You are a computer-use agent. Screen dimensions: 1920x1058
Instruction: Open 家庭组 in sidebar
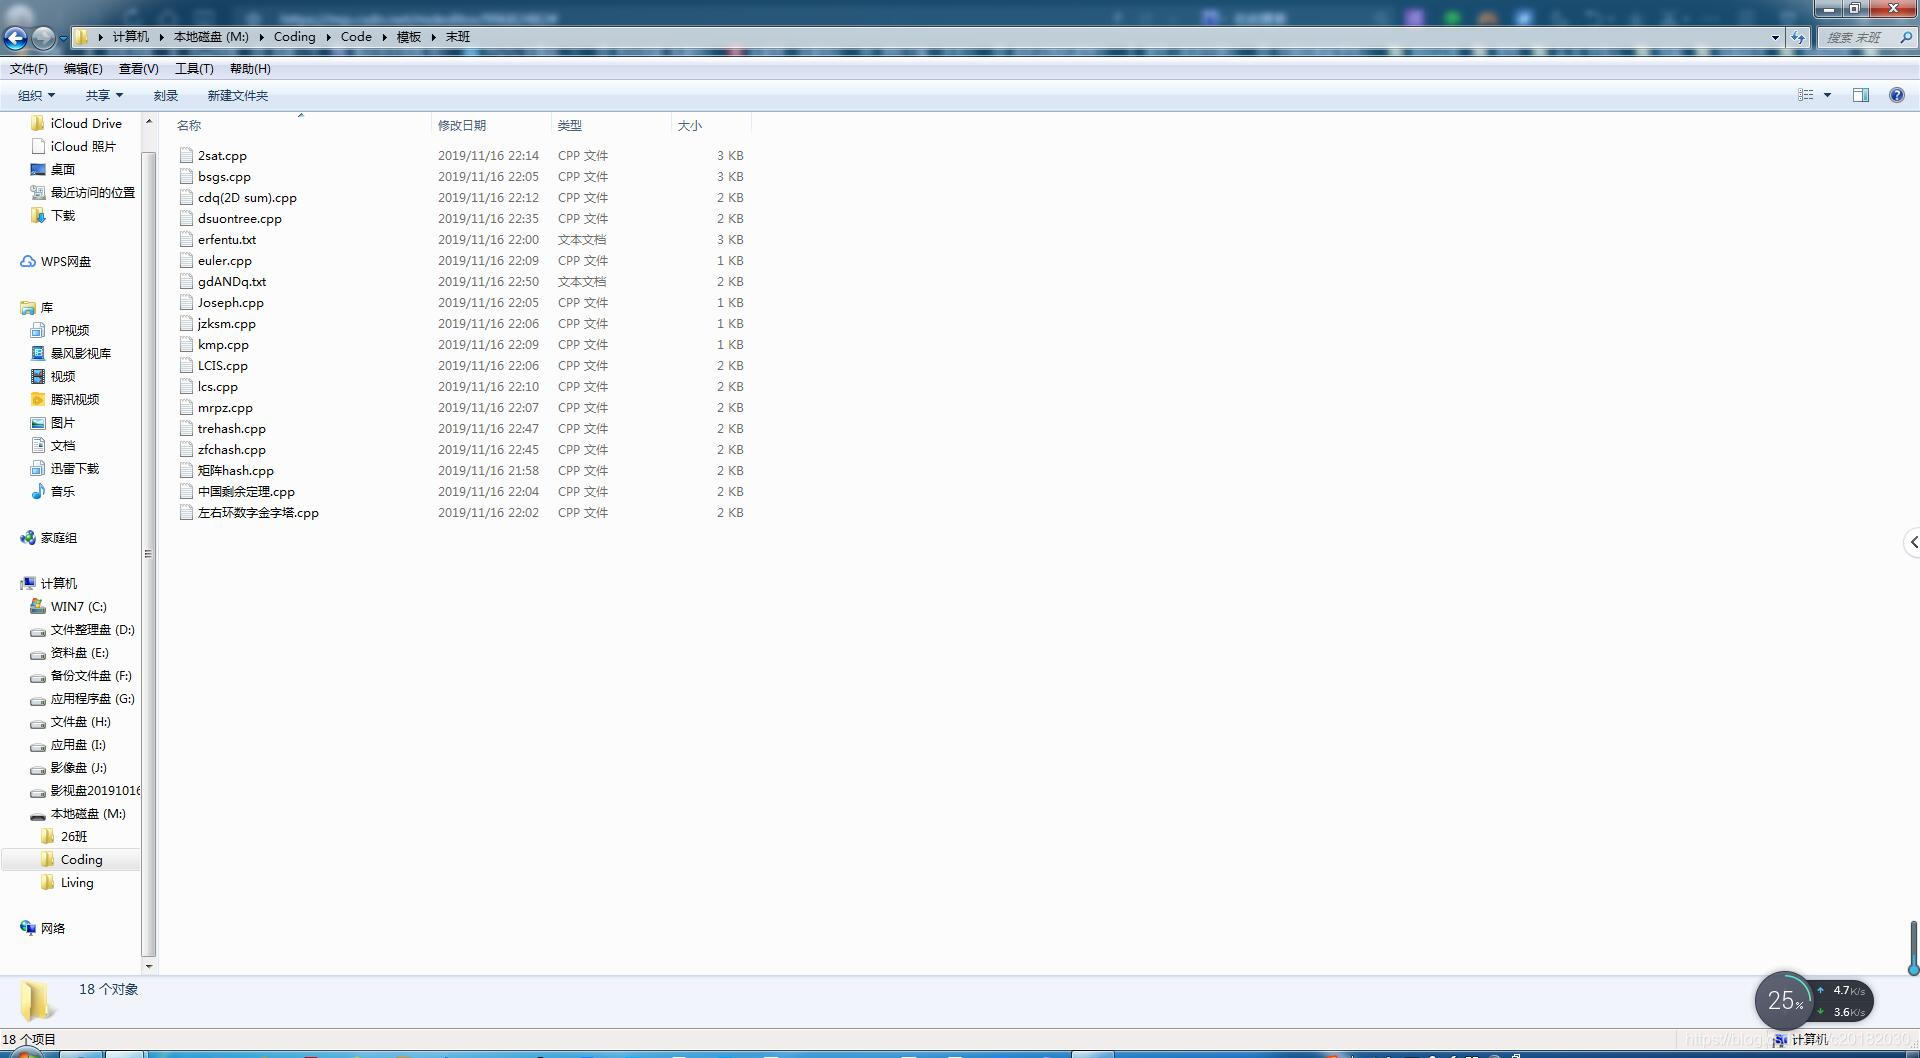point(58,537)
